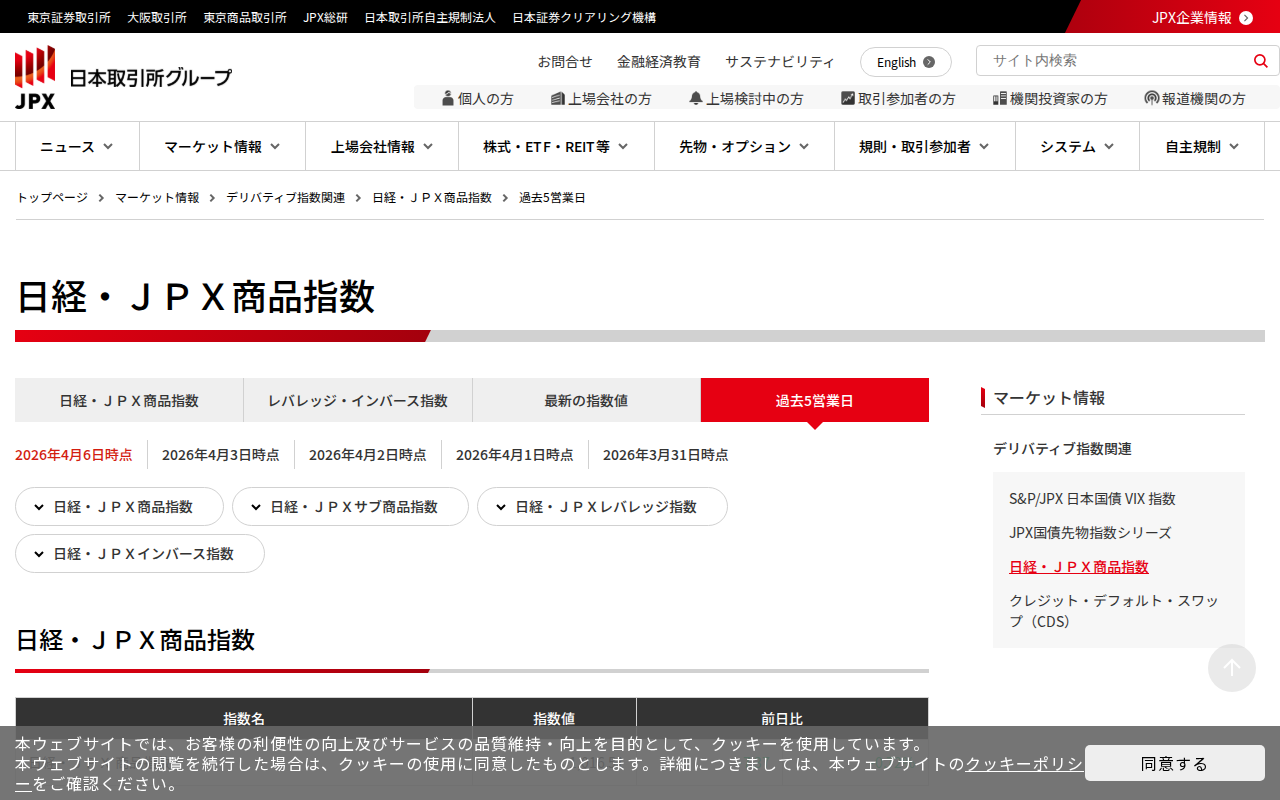Click the マーケット情報 sidebar heading
Viewport: 1280px width, 800px height.
1049,398
